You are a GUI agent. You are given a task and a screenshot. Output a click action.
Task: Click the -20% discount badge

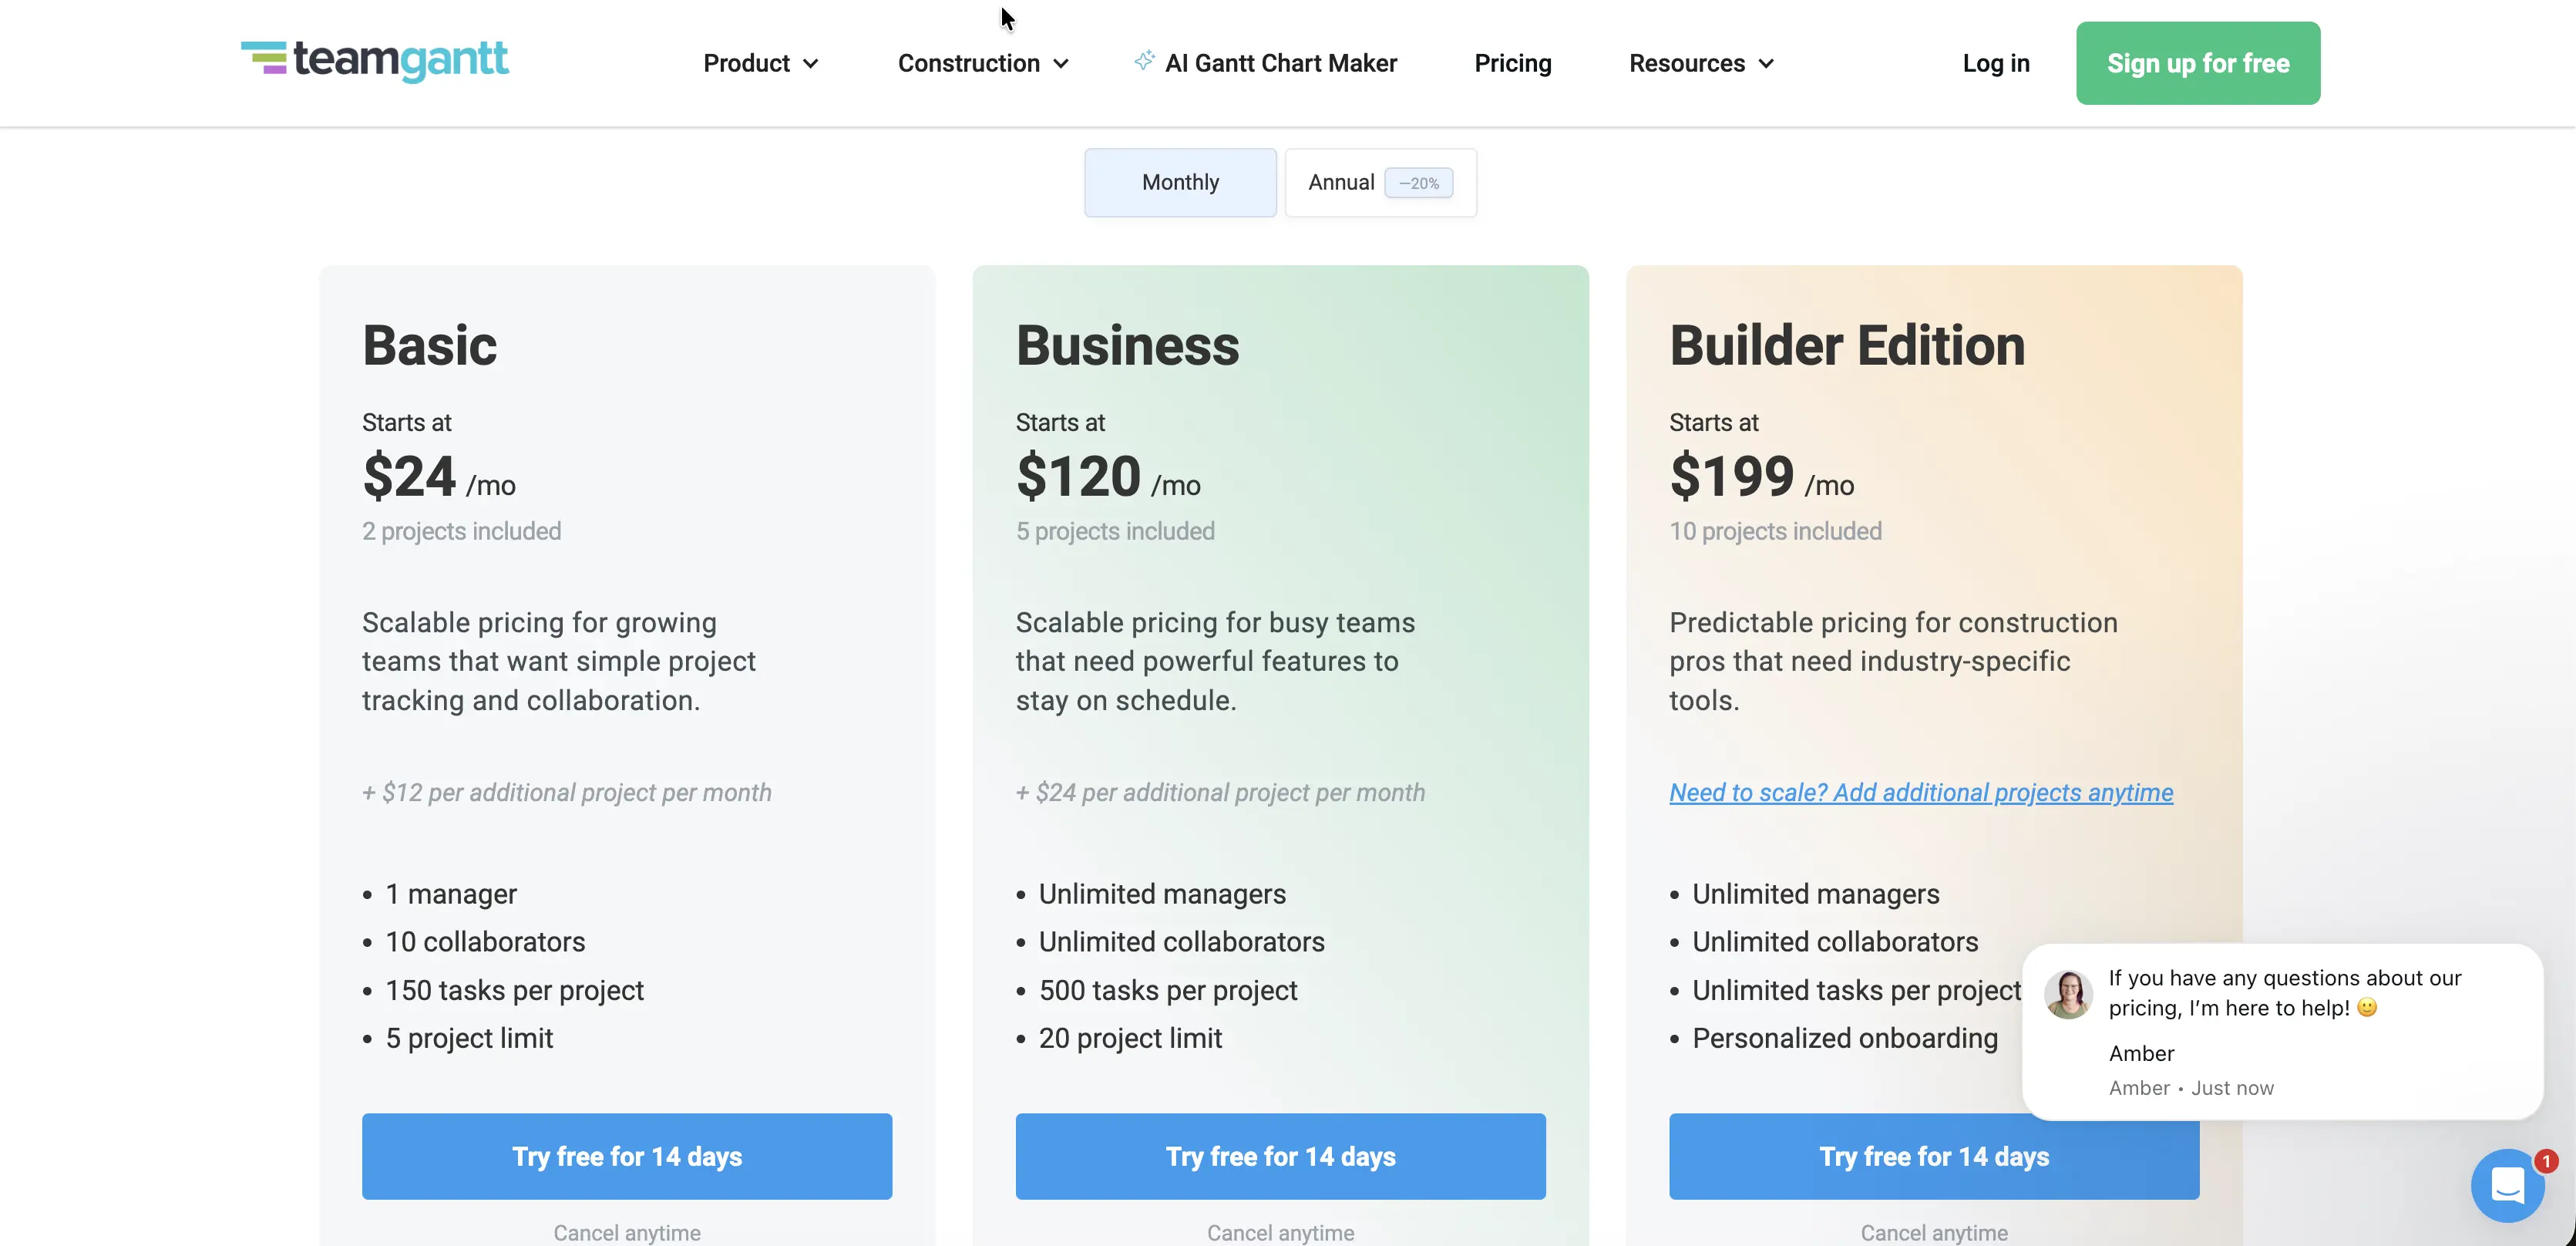coord(1418,183)
